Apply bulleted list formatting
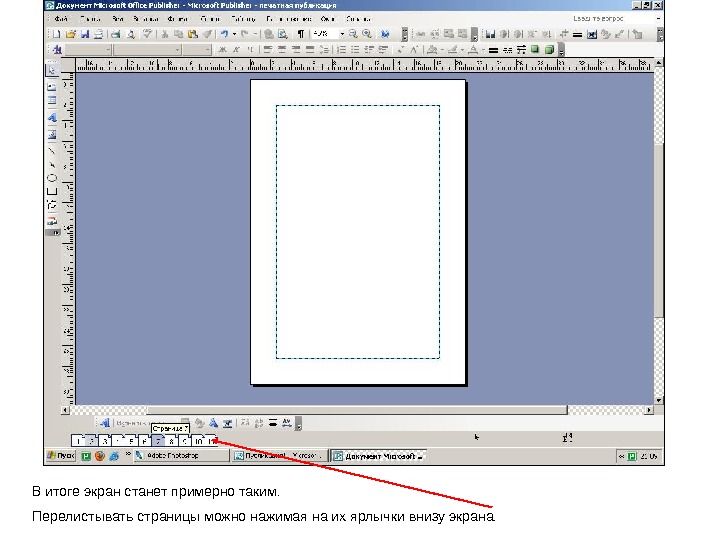This screenshot has height=540, width=720. click(x=355, y=50)
